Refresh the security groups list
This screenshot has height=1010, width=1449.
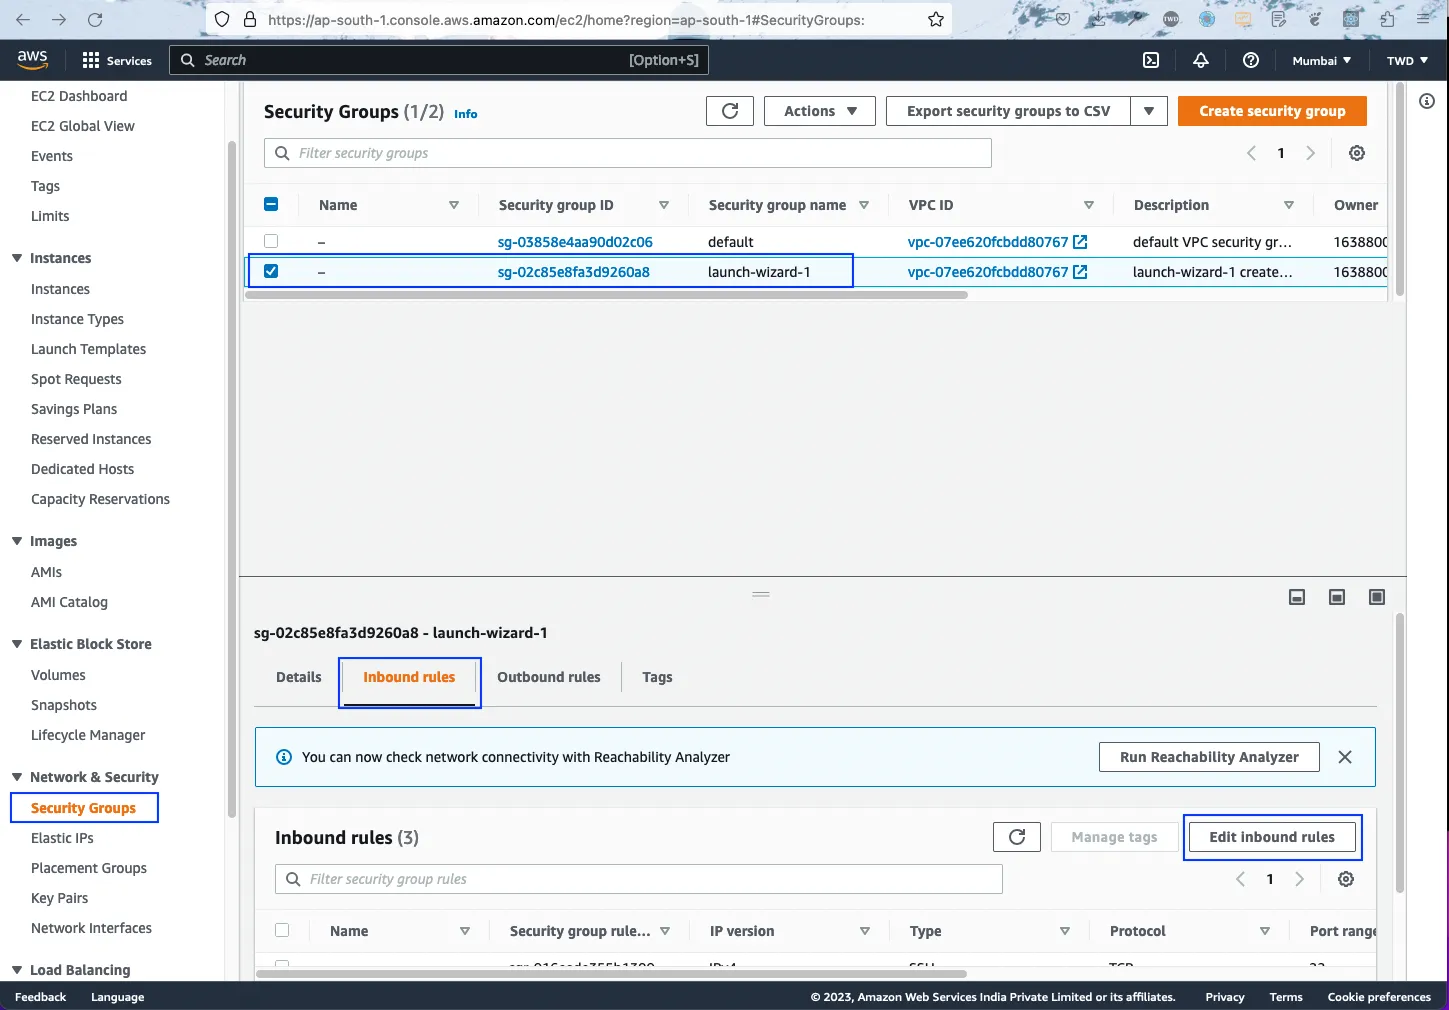tap(730, 111)
